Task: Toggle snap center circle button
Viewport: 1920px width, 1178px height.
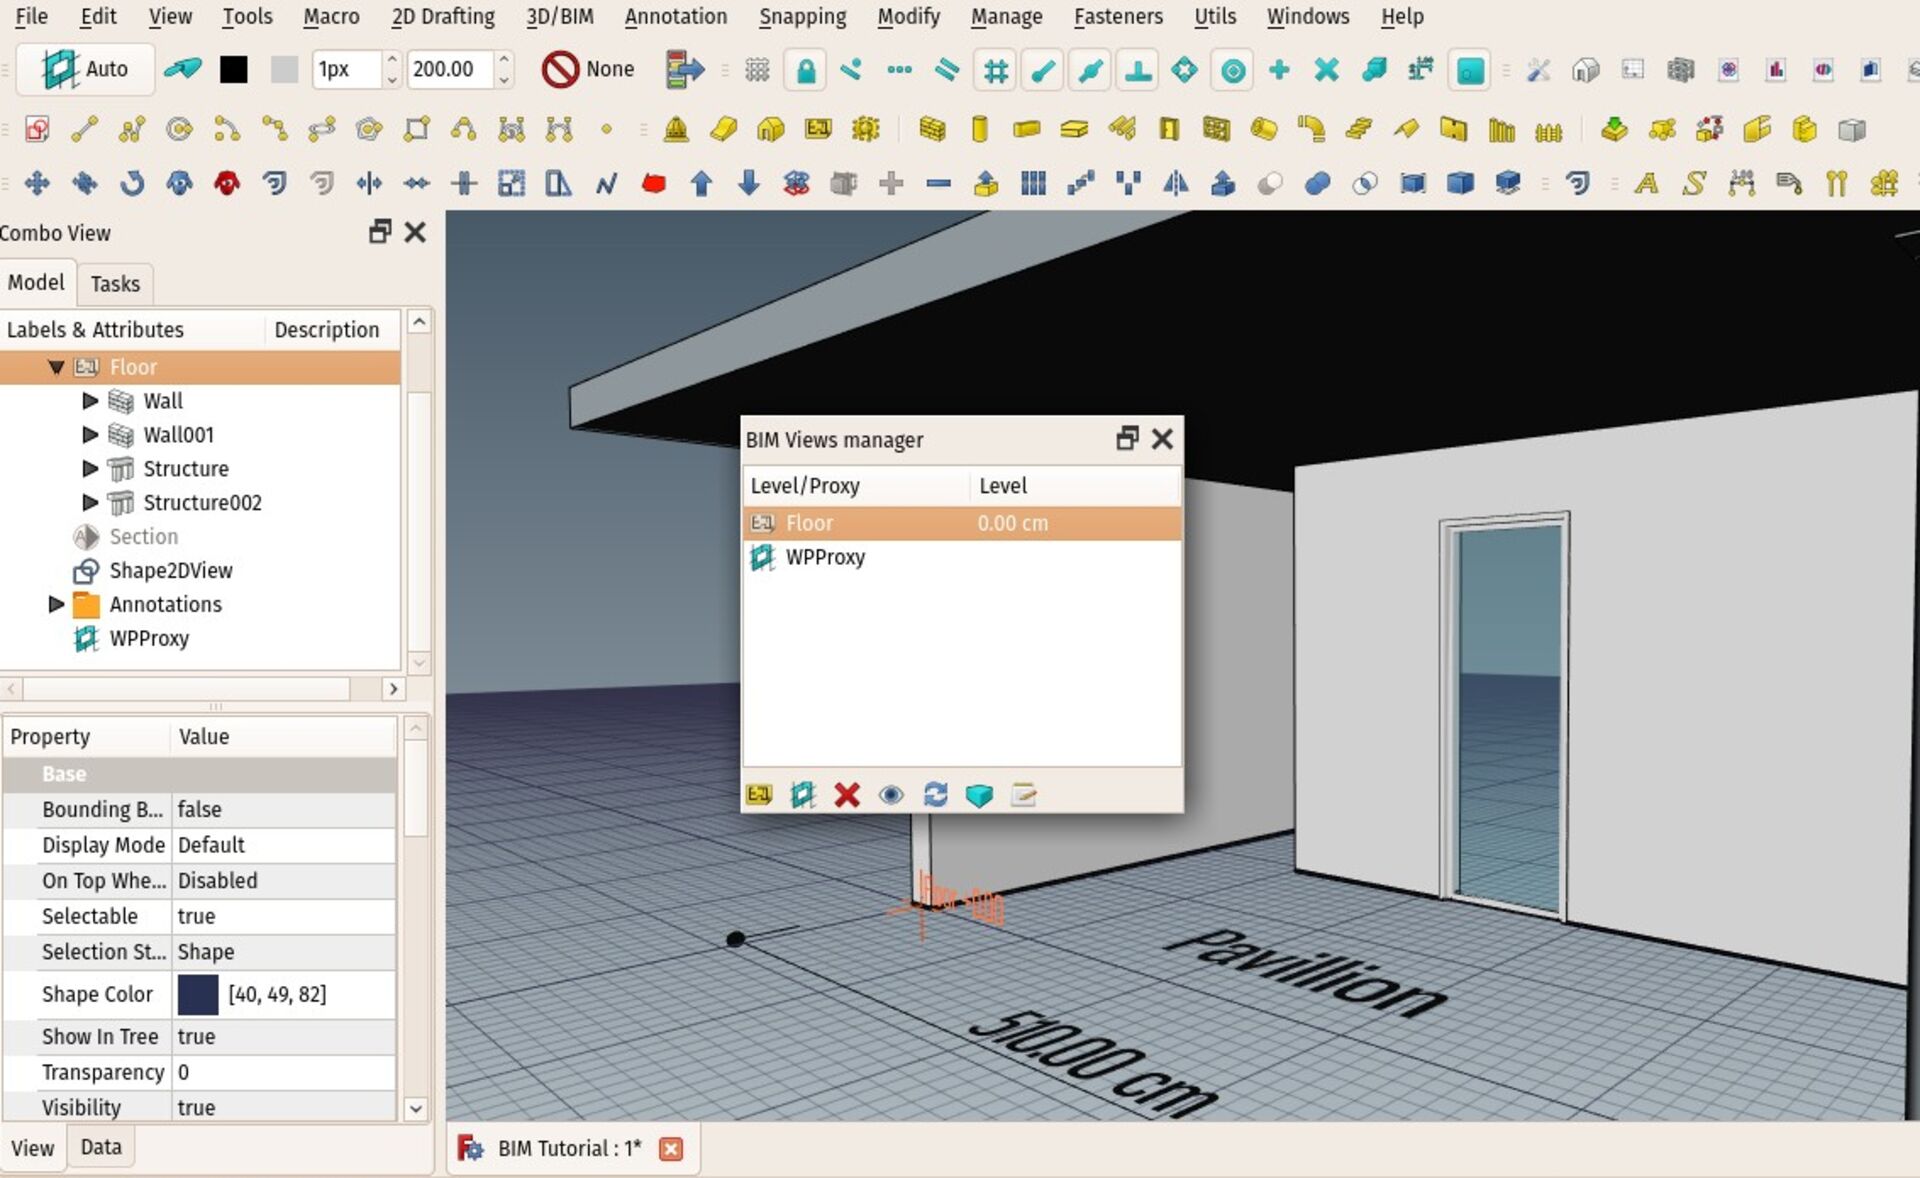Action: click(1233, 70)
